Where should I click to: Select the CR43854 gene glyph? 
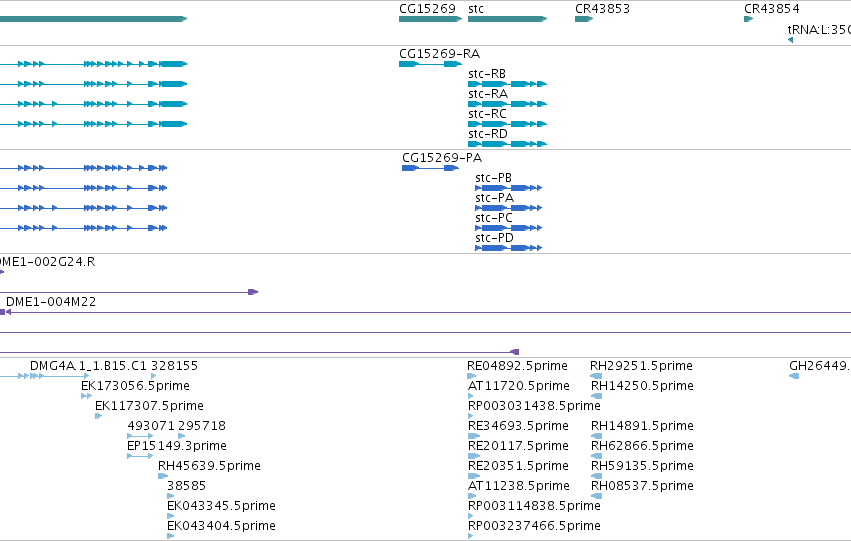[748, 19]
